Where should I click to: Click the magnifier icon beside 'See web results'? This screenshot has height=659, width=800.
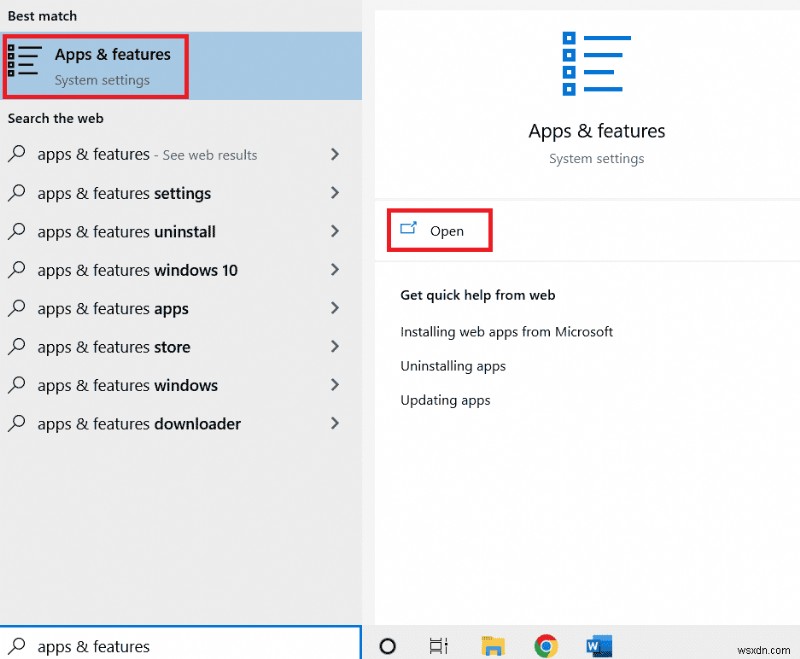(x=17, y=155)
